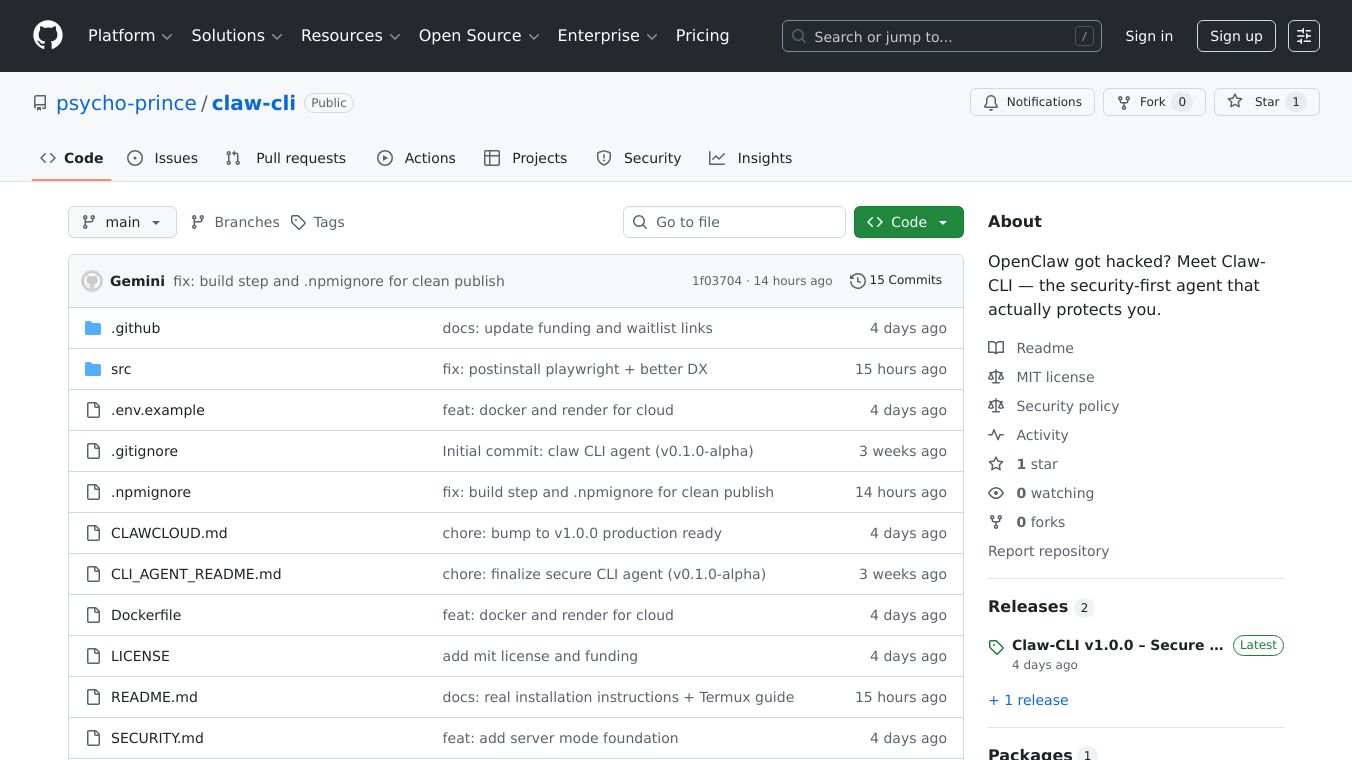Open the commit history clock icon

click(857, 281)
